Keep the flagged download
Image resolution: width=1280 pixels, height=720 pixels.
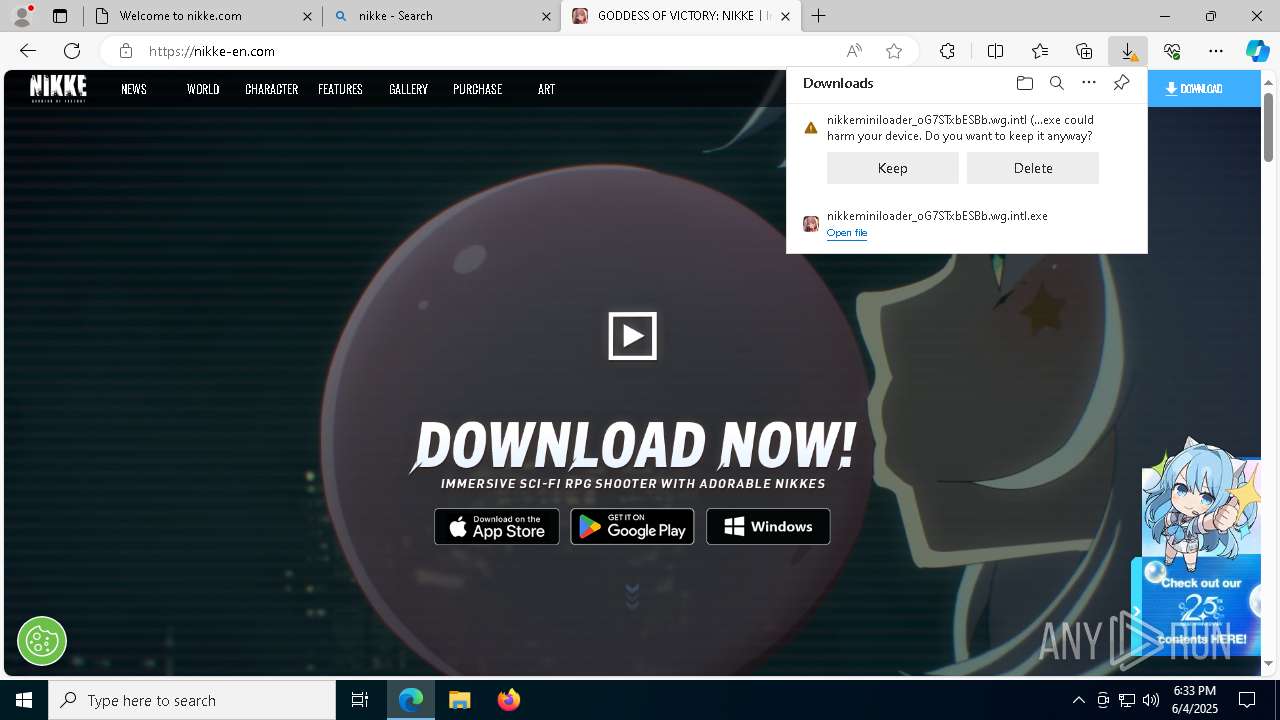893,168
